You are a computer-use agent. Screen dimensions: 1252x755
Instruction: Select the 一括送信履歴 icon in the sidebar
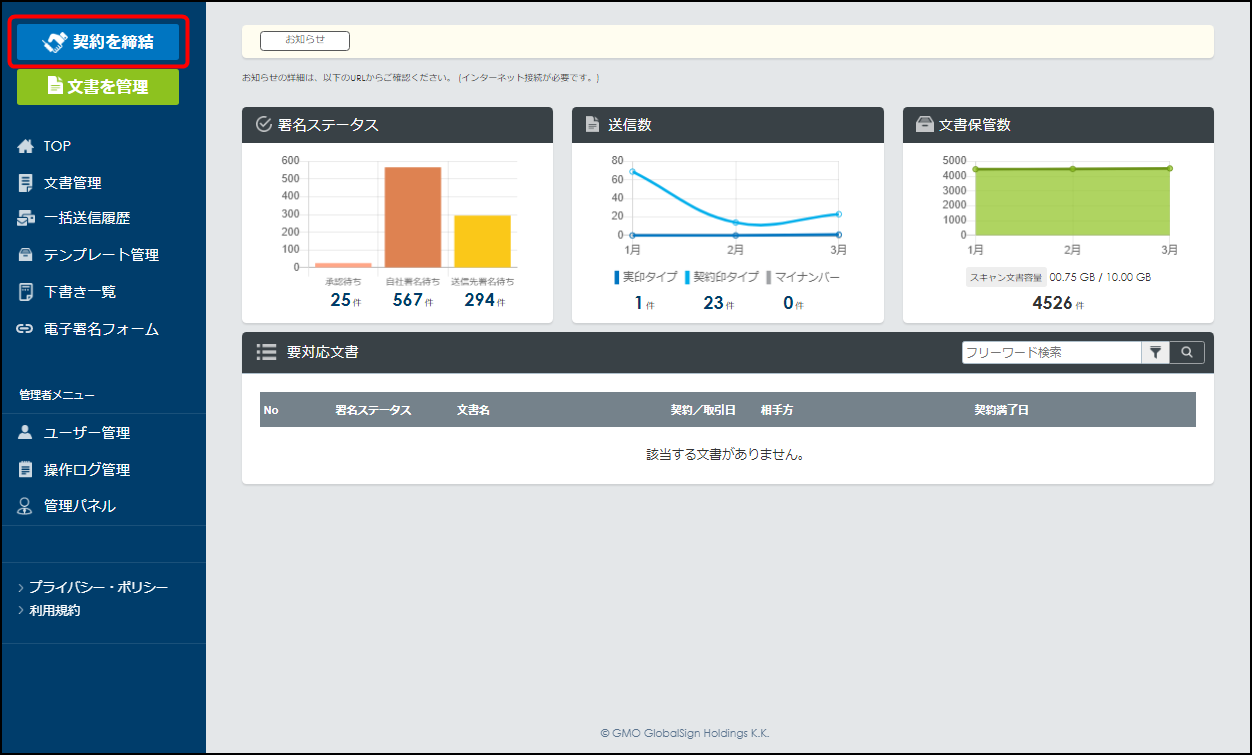[26, 218]
